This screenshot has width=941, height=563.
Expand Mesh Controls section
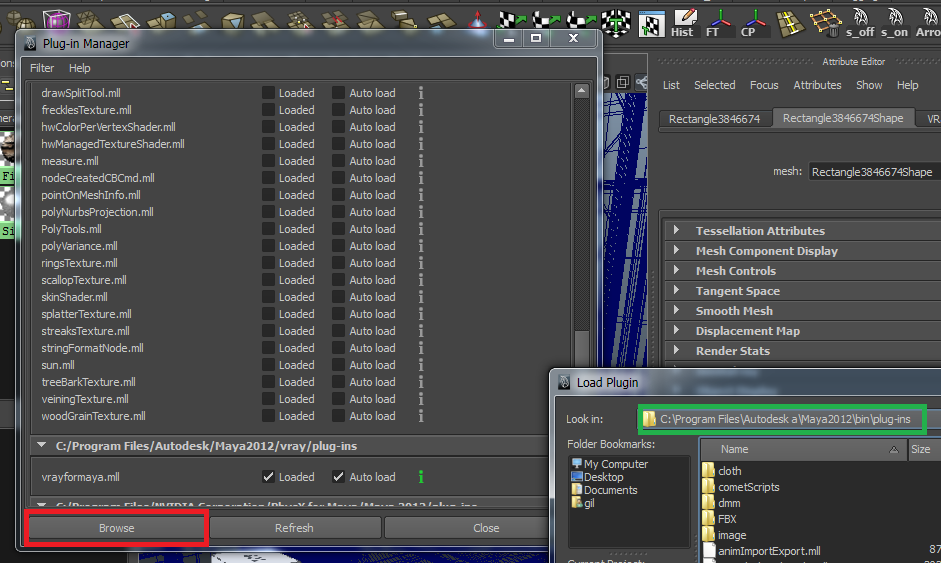[x=677, y=270]
